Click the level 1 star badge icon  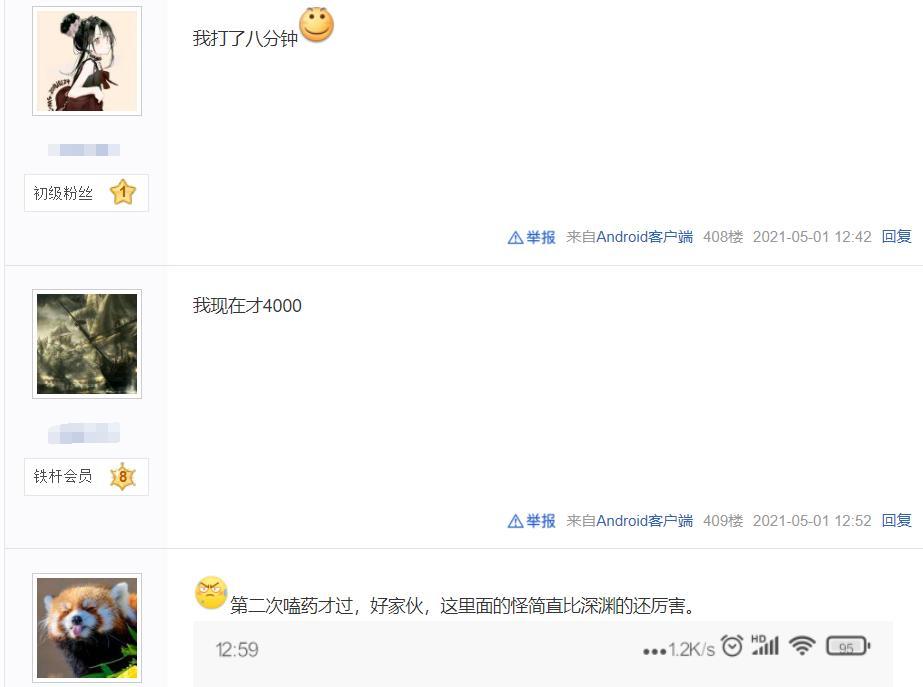[122, 192]
